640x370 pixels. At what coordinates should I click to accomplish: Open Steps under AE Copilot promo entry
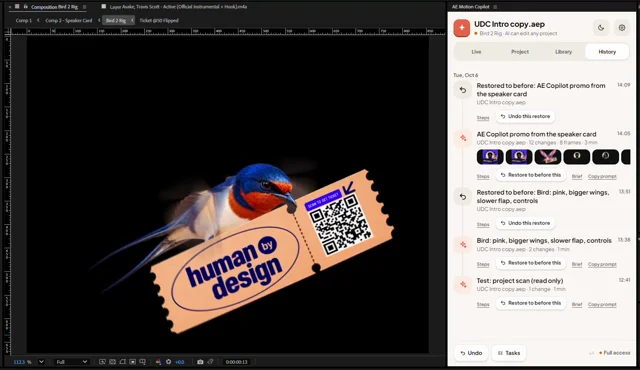tap(483, 176)
